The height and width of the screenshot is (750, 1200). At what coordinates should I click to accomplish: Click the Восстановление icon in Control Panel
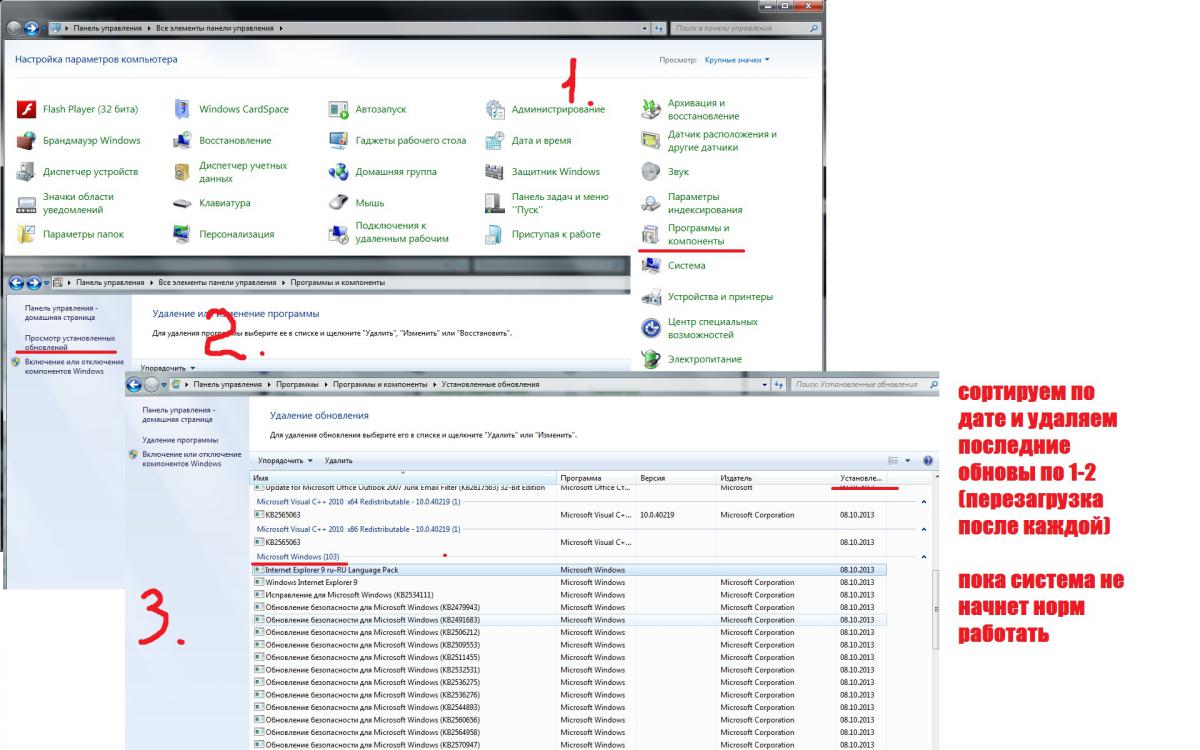pos(183,140)
